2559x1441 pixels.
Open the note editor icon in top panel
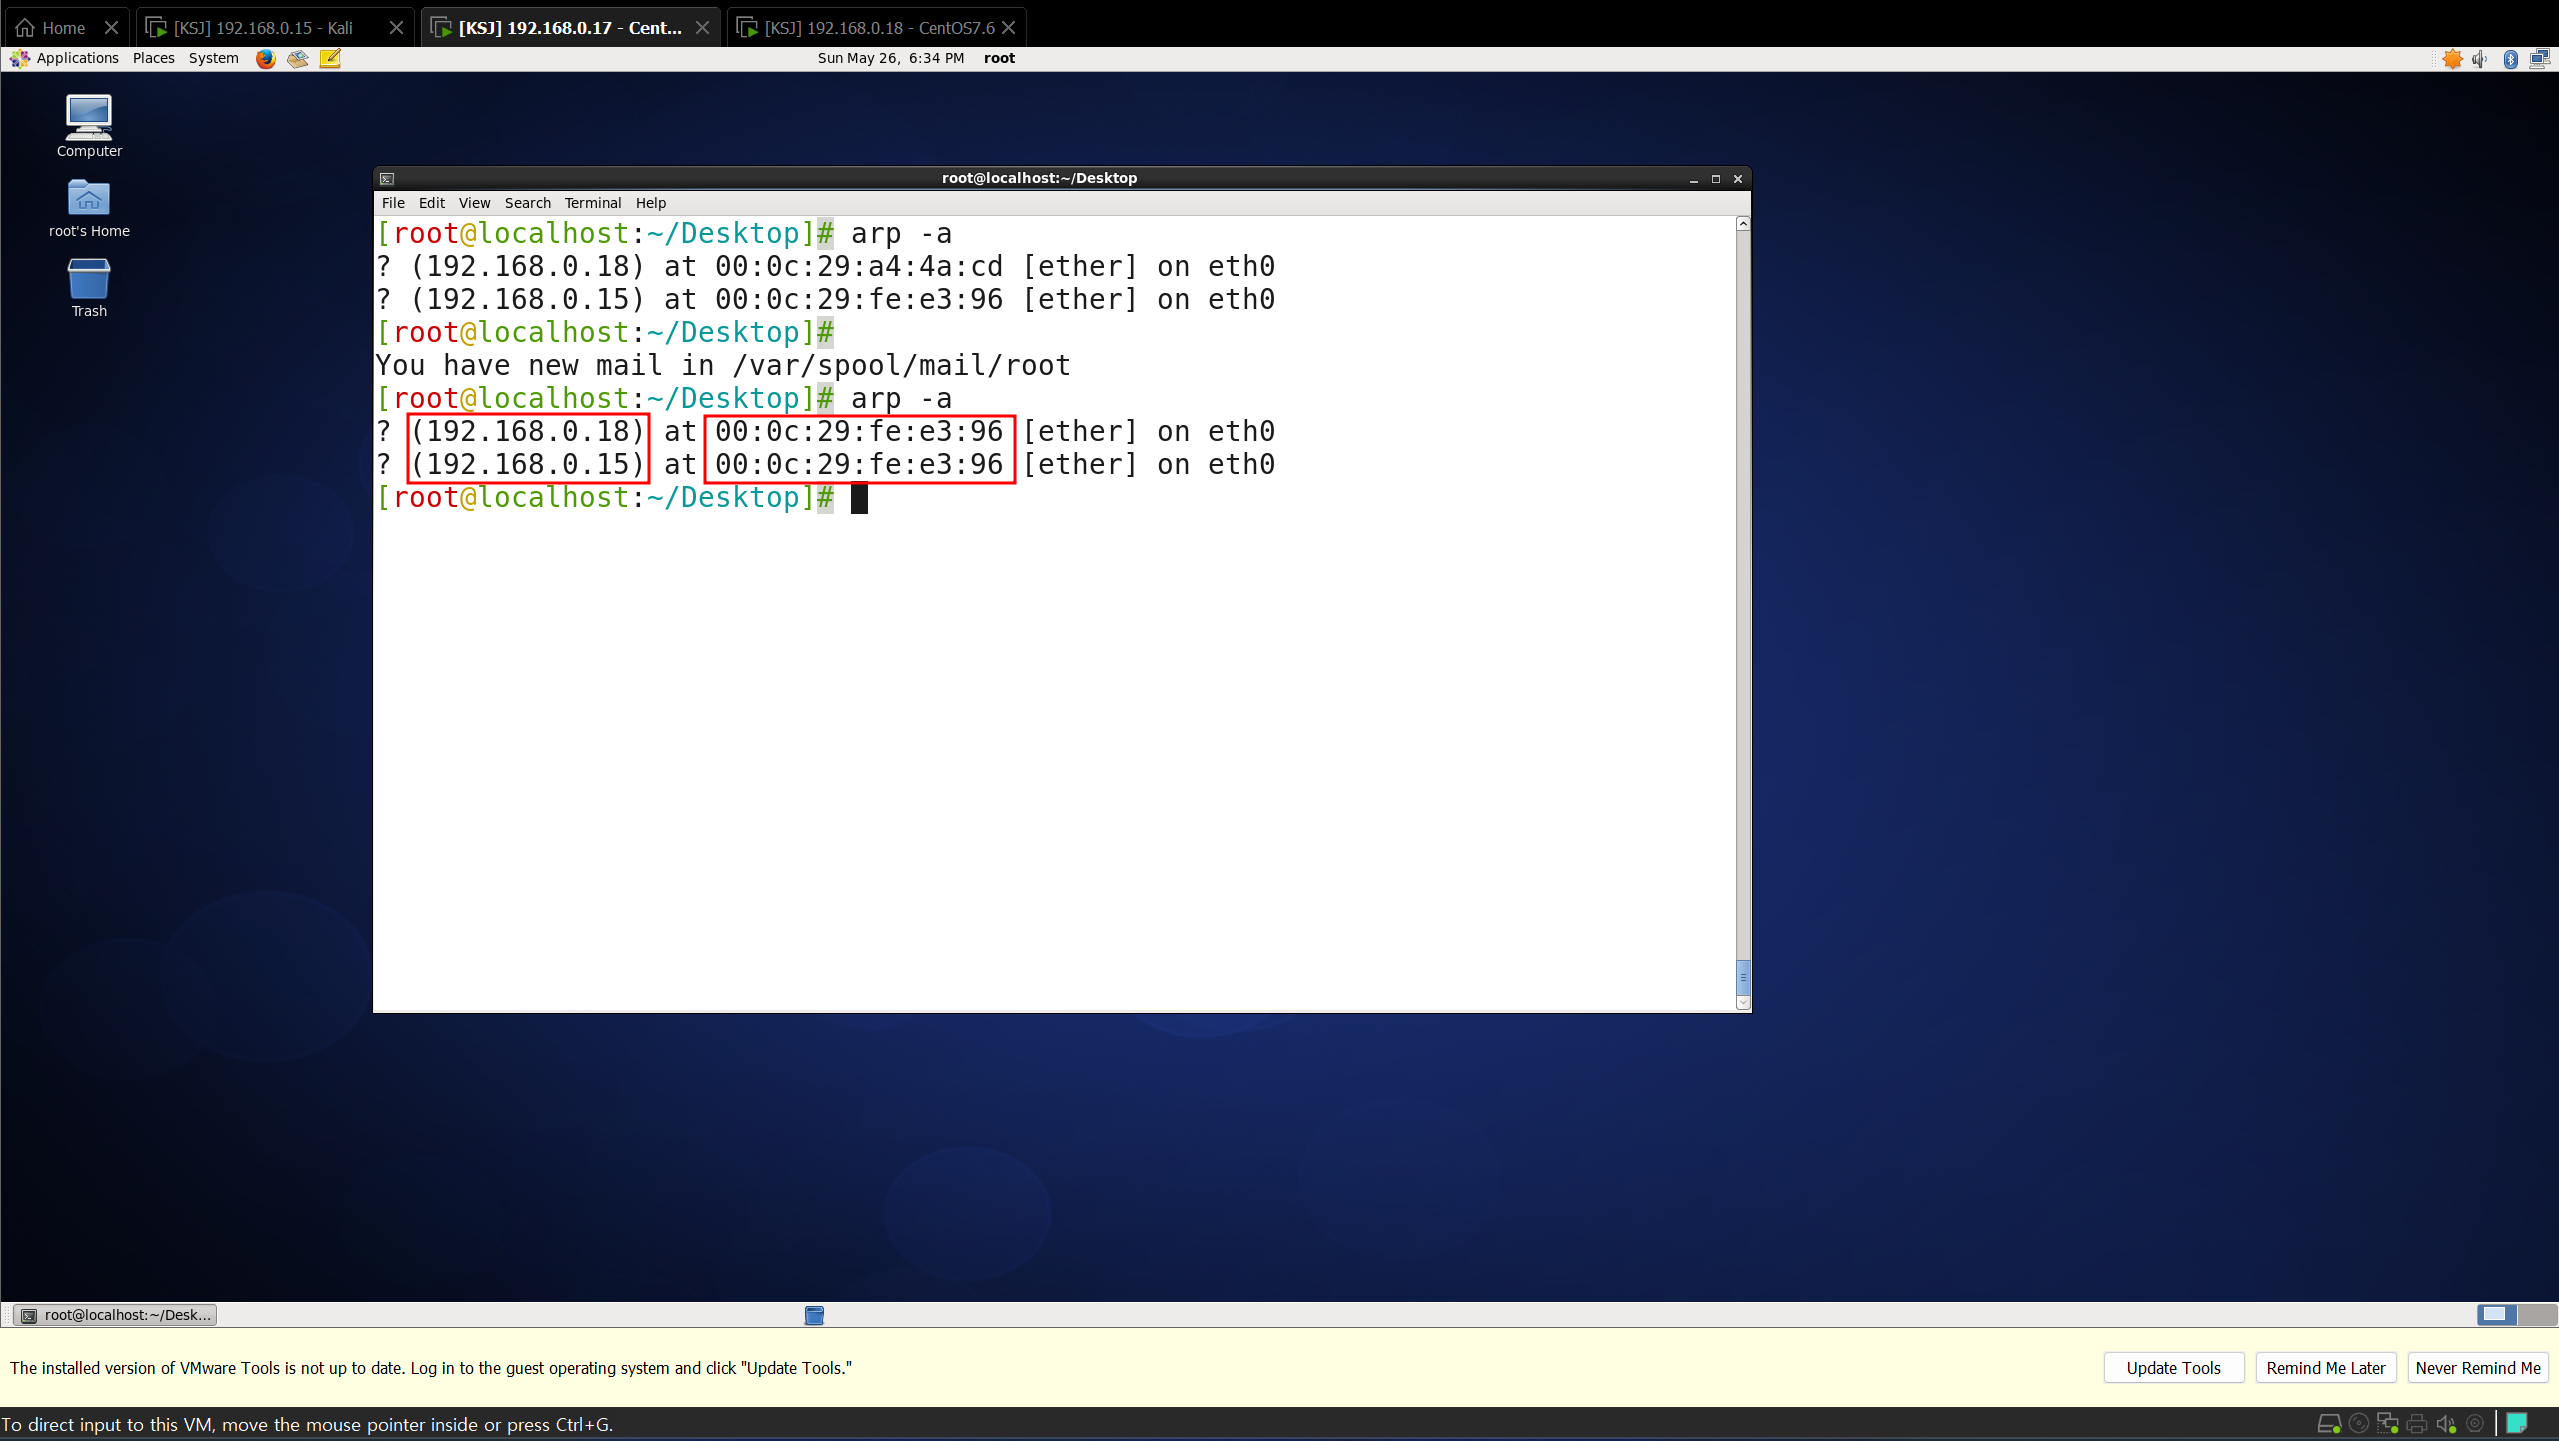click(x=330, y=58)
